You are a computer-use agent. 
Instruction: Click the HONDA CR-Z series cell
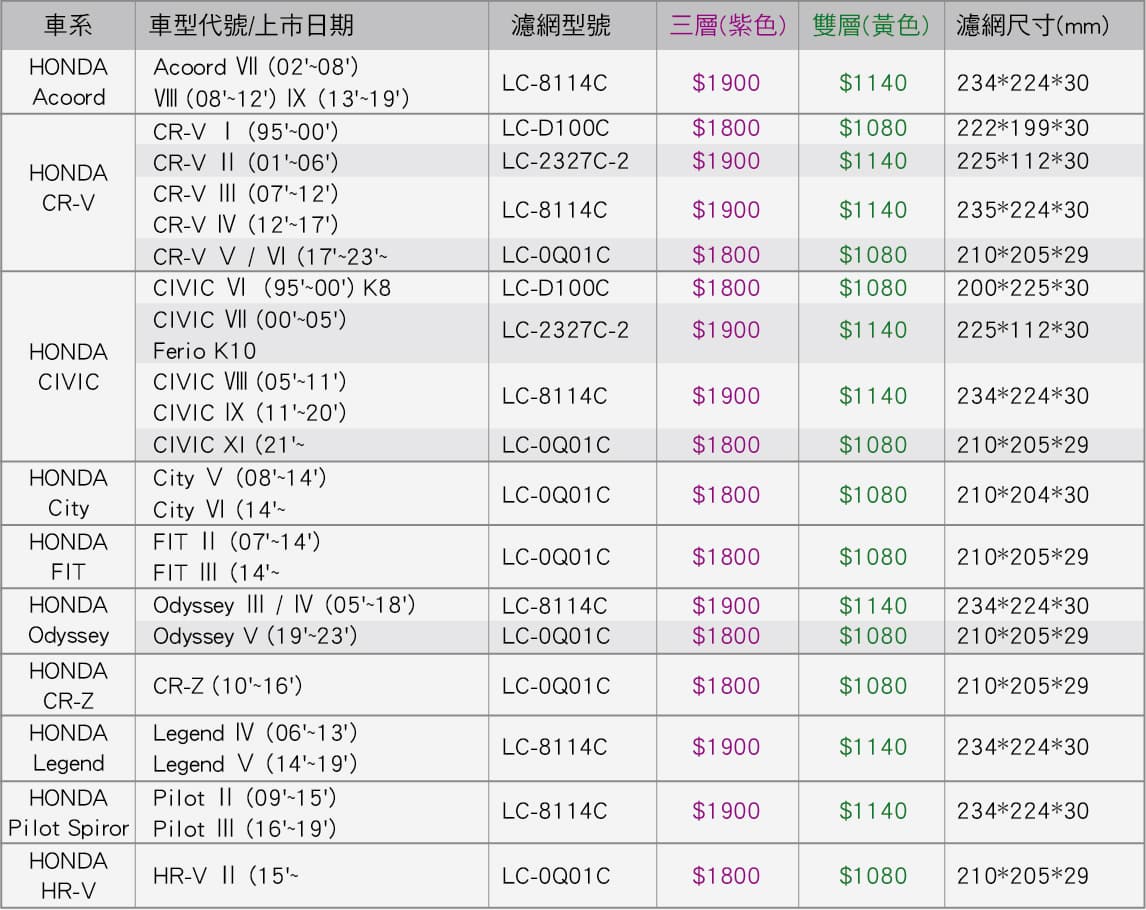point(68,686)
